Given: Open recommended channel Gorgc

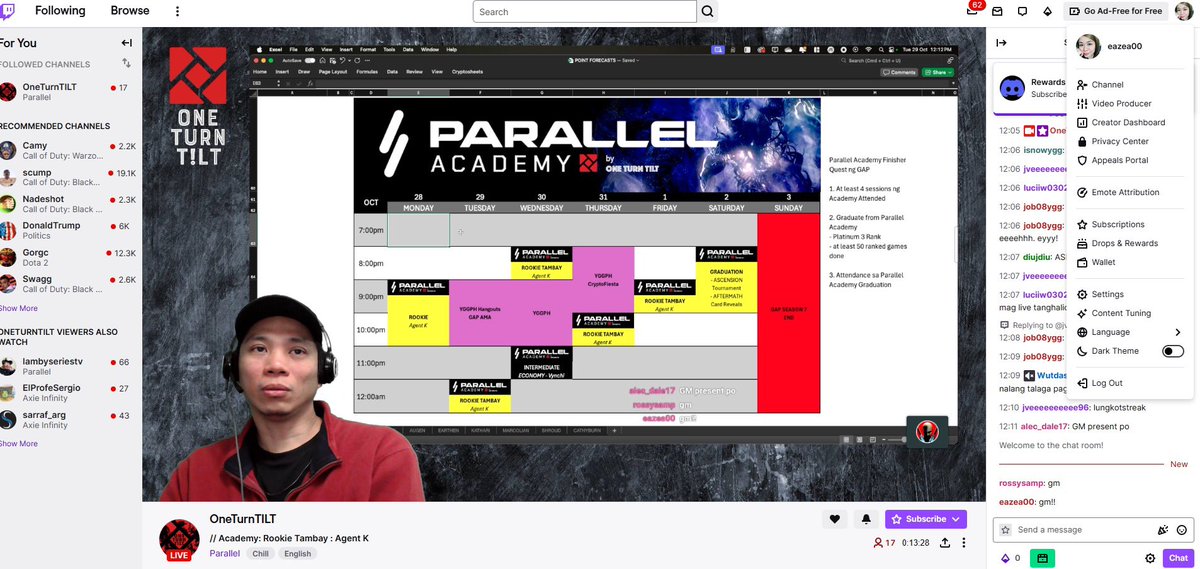Looking at the screenshot, I should click(x=66, y=258).
